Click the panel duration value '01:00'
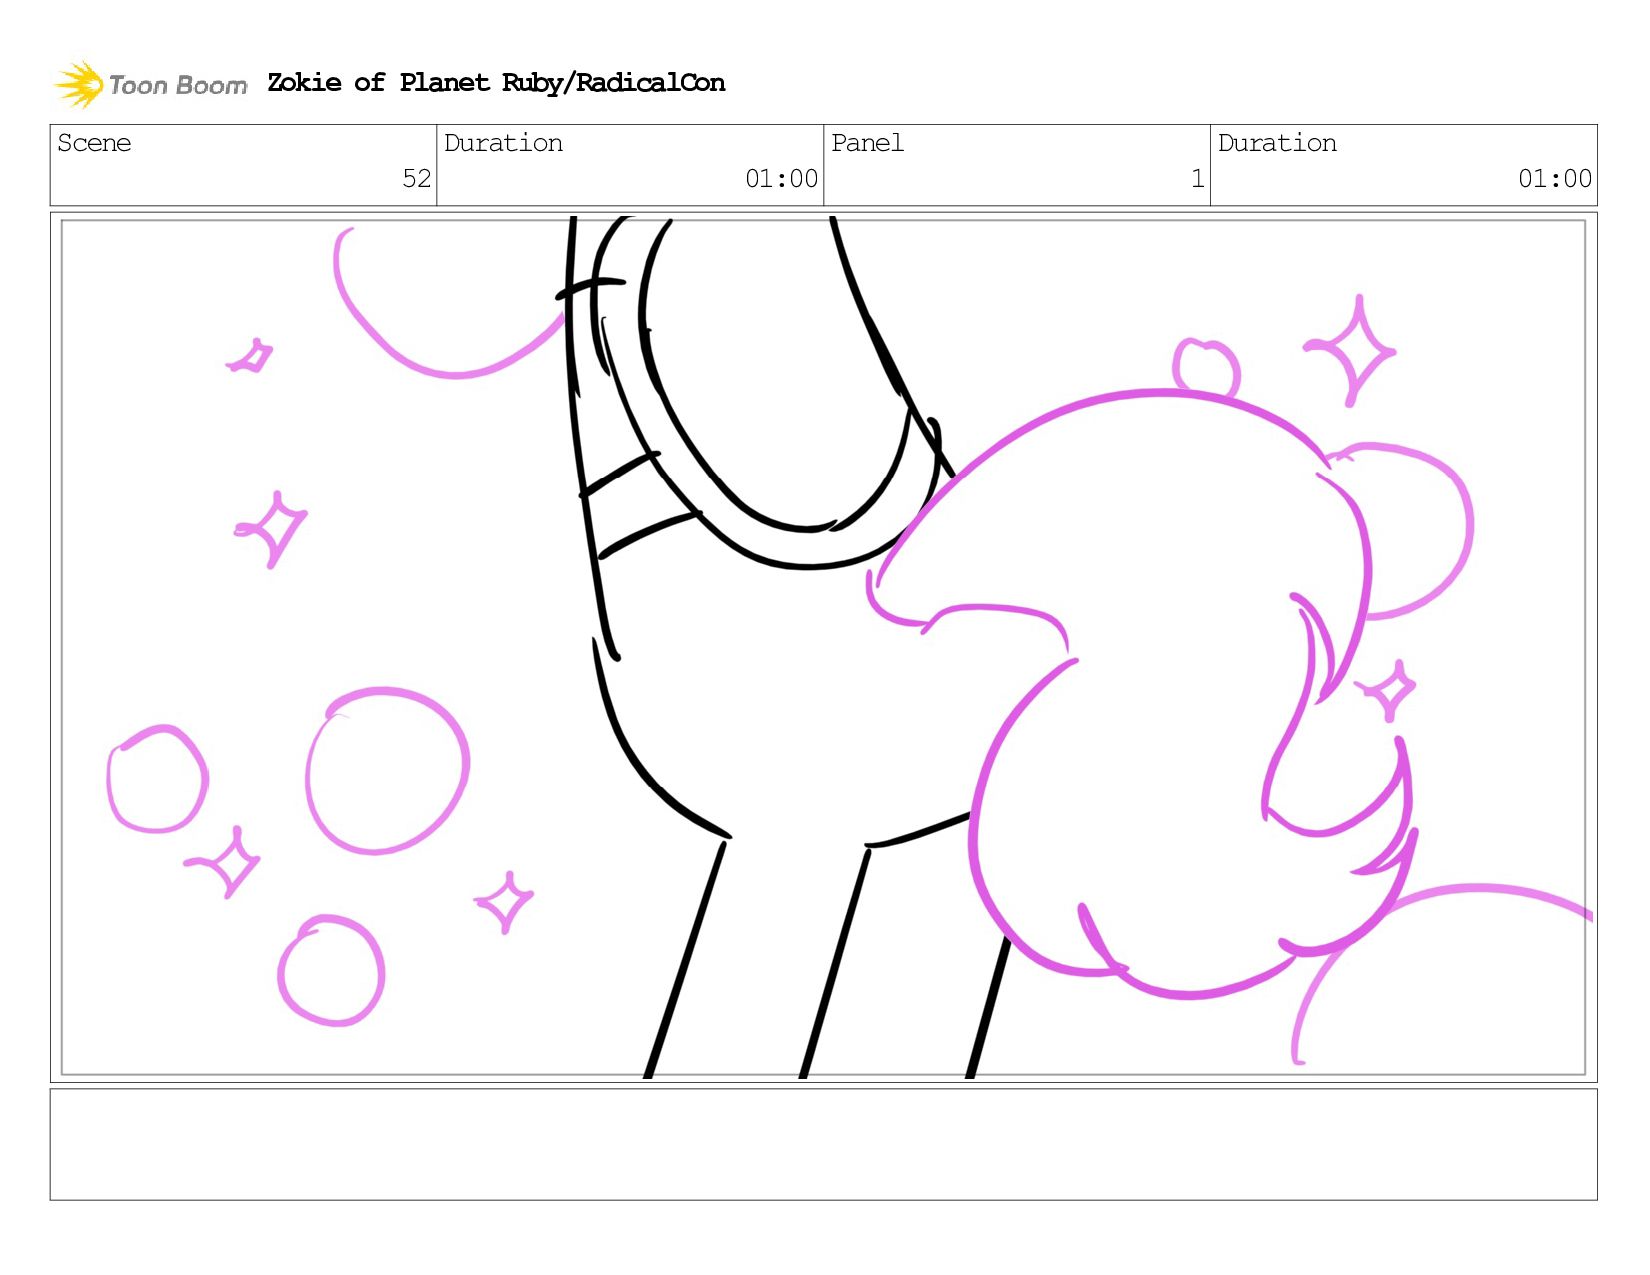The width and height of the screenshot is (1650, 1275). pyautogui.click(x=1554, y=179)
